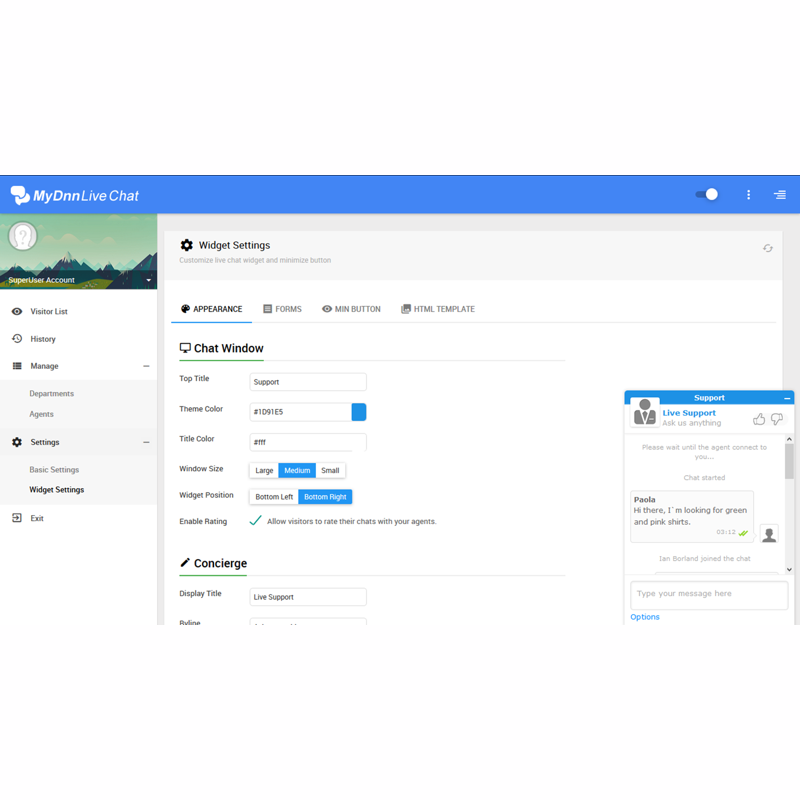Collapse the Settings section minus toggle
The width and height of the screenshot is (800, 800).
coord(146,442)
